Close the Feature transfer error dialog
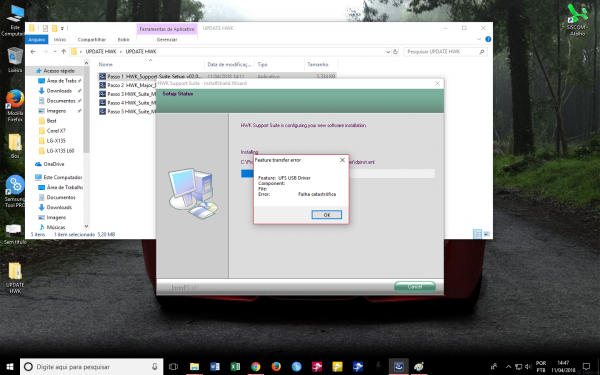 [x=342, y=160]
